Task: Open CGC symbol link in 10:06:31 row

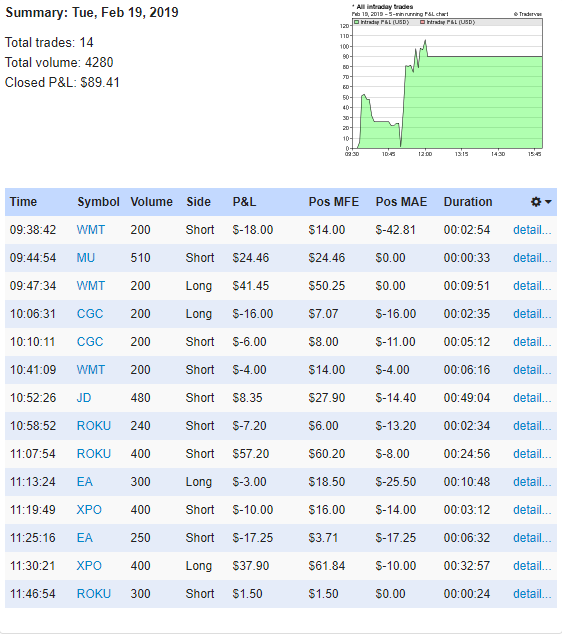Action: coord(90,313)
